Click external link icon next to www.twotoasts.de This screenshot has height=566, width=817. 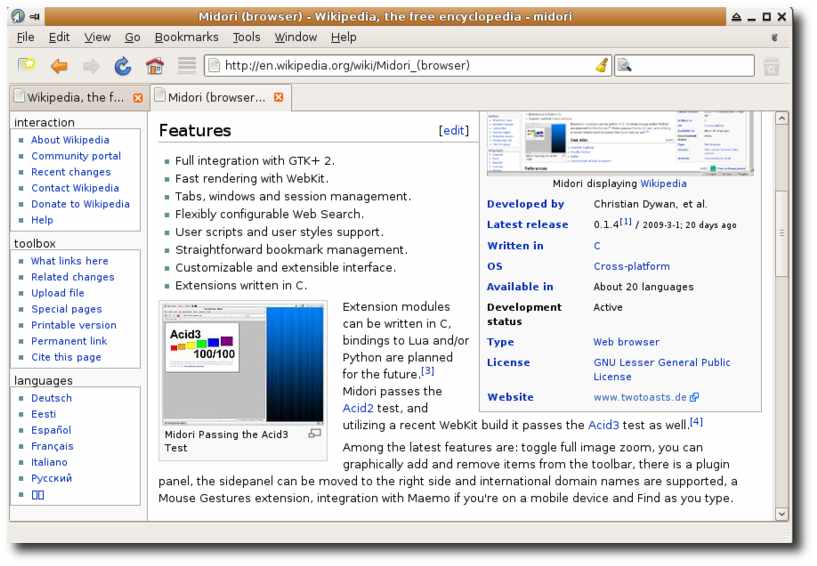[x=694, y=398]
